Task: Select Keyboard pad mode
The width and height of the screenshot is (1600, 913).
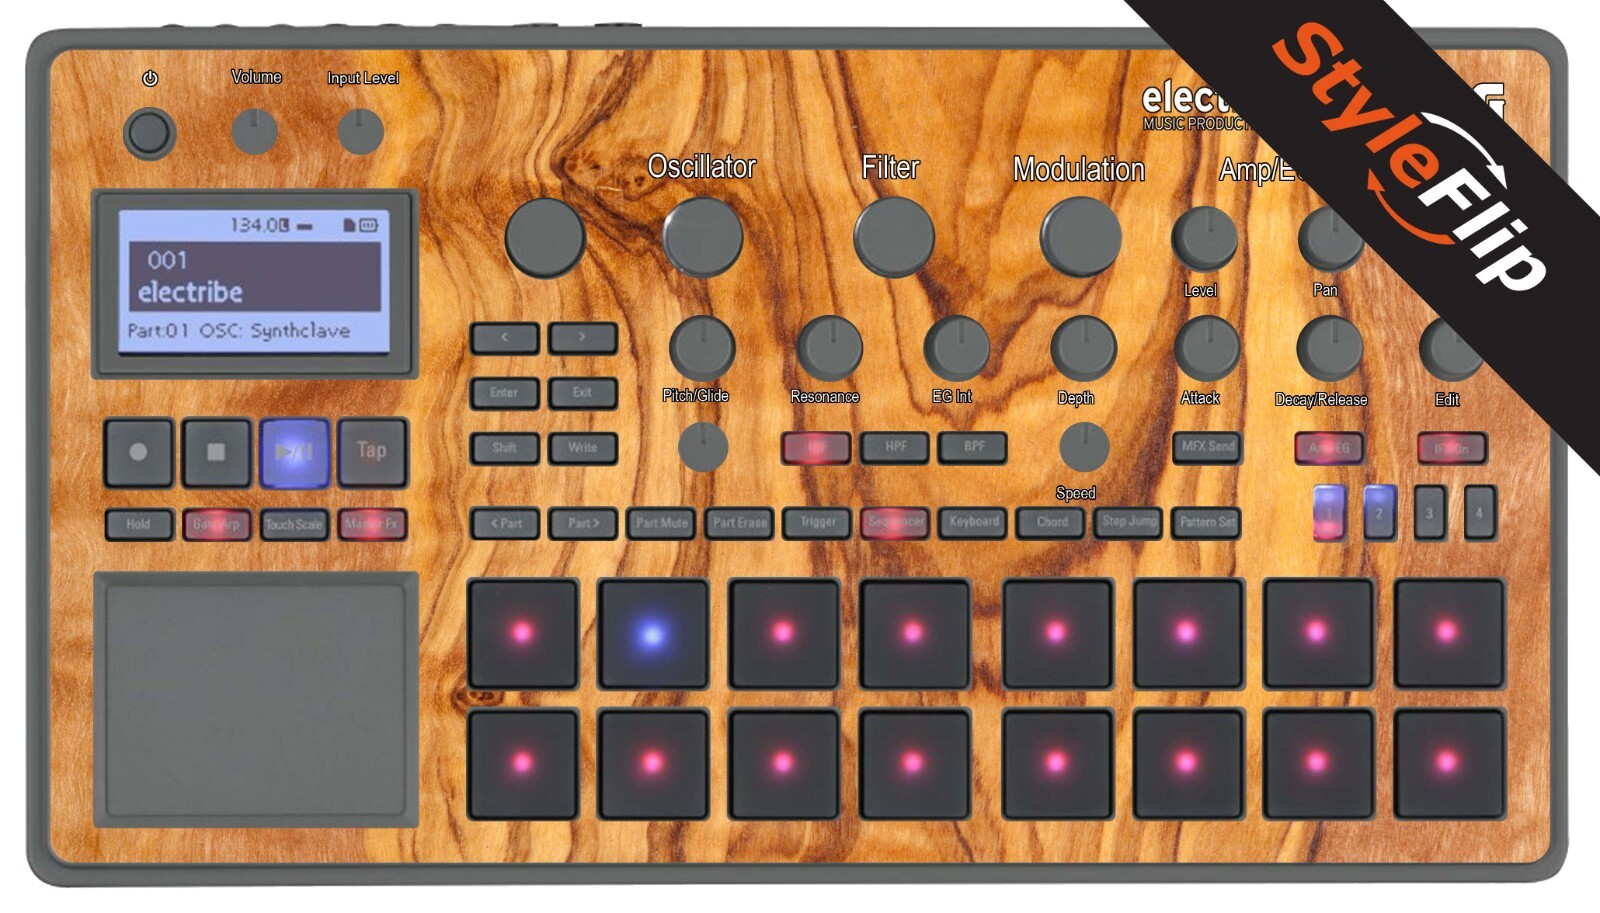Action: 974,522
